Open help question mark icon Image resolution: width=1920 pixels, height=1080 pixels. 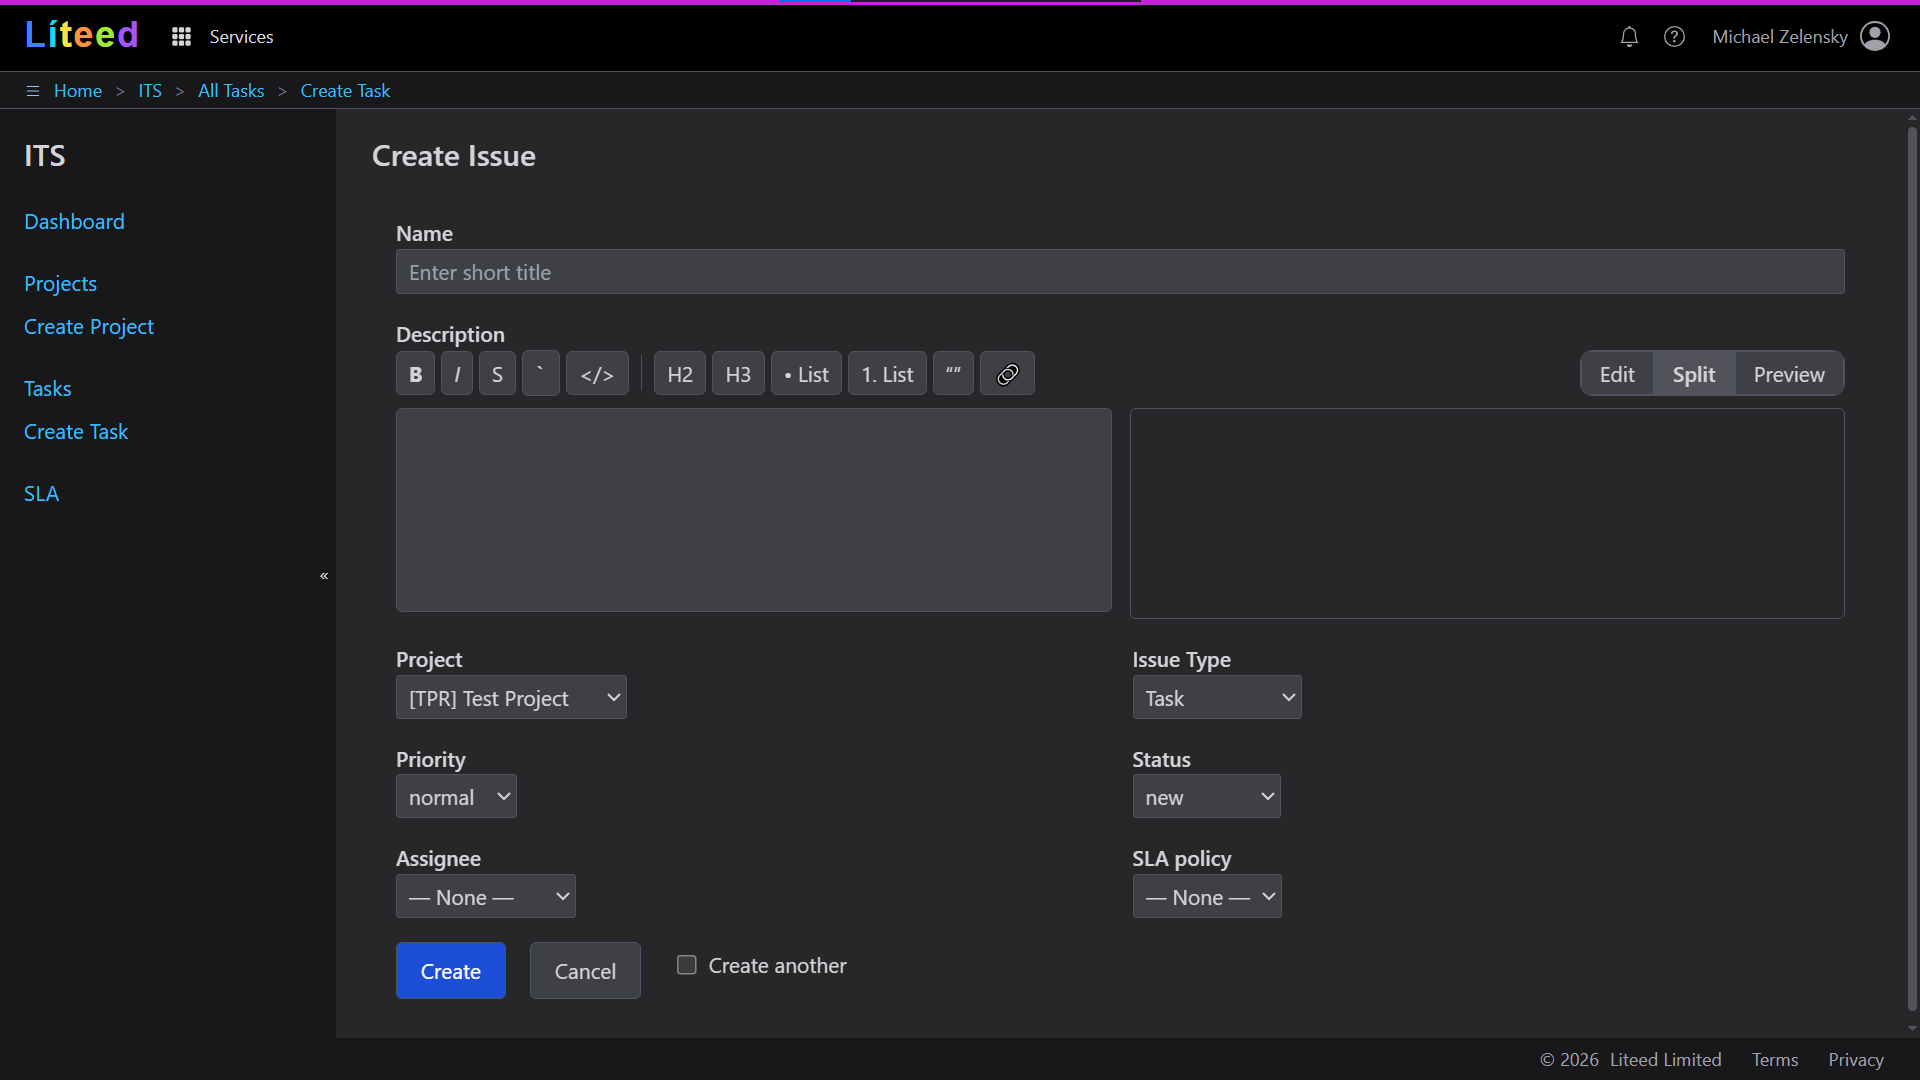[x=1674, y=37]
